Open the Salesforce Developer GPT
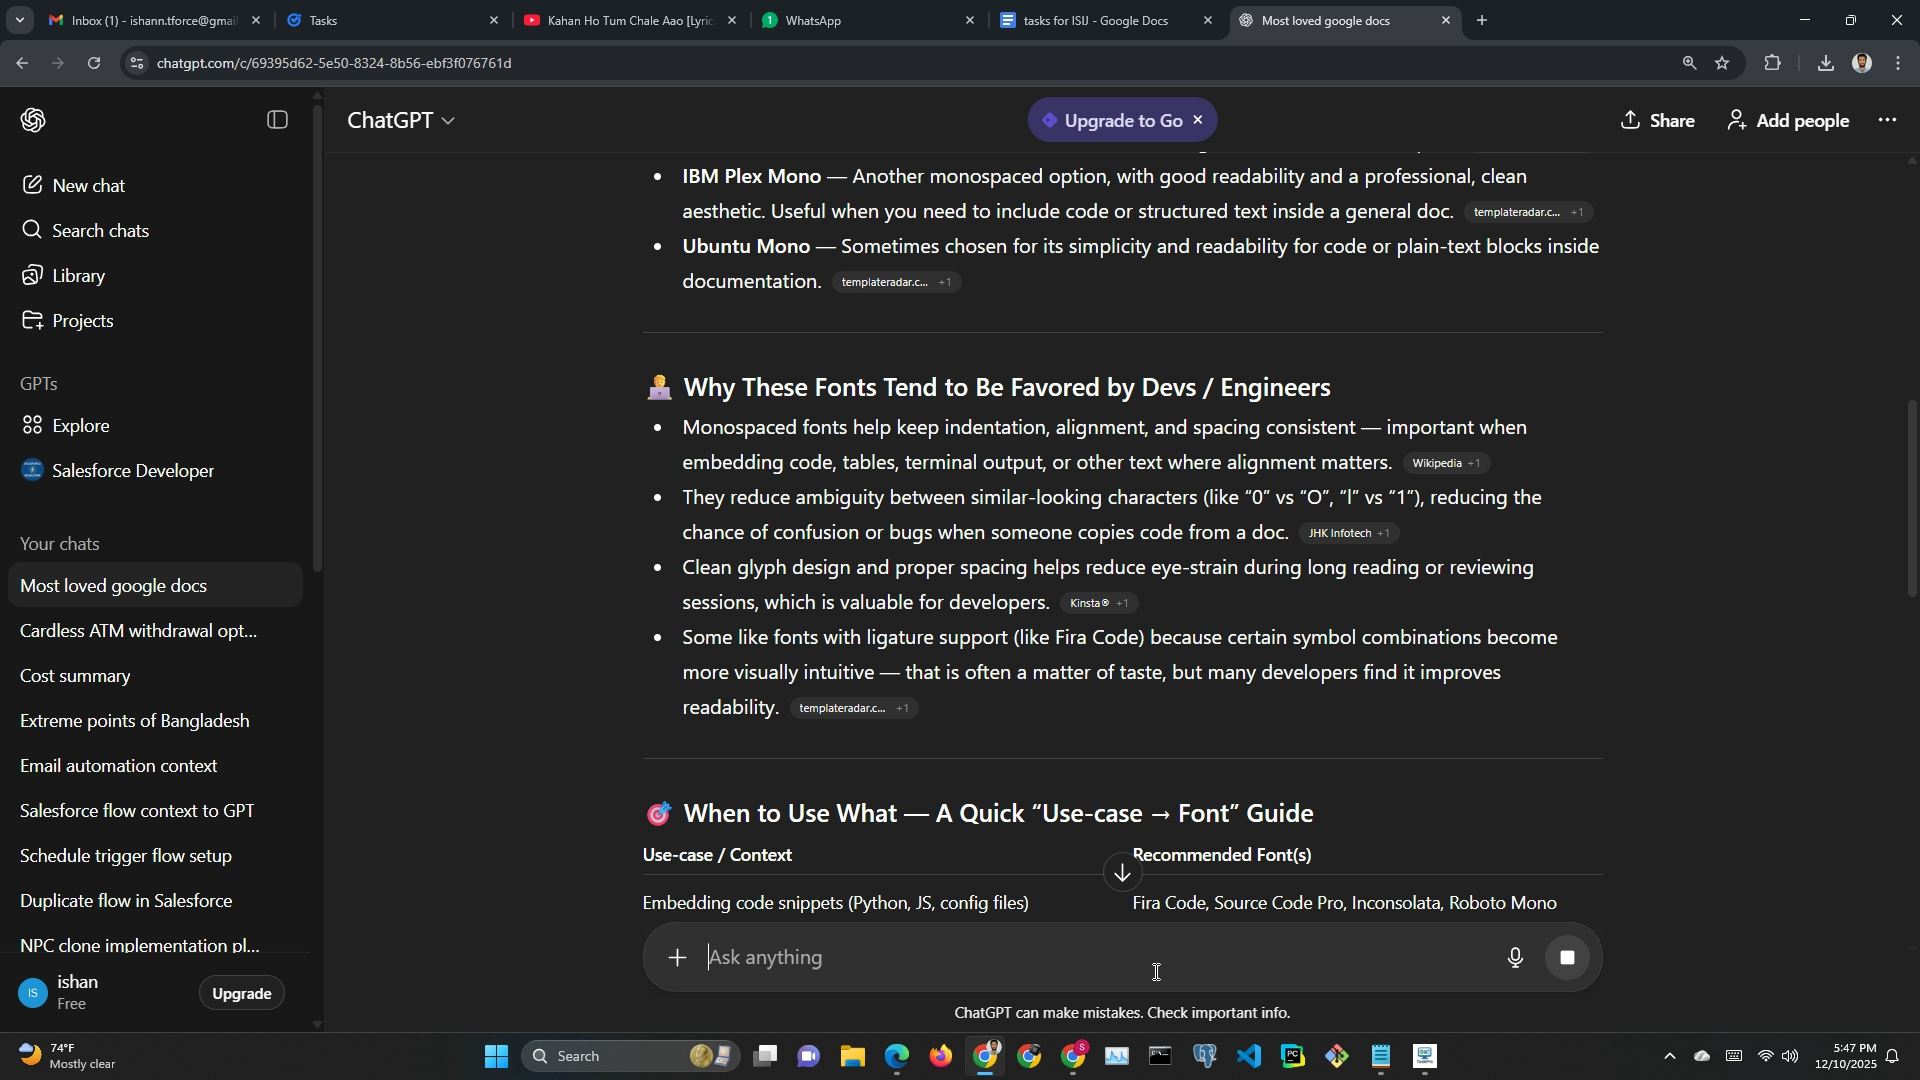This screenshot has height=1080, width=1920. coord(132,471)
